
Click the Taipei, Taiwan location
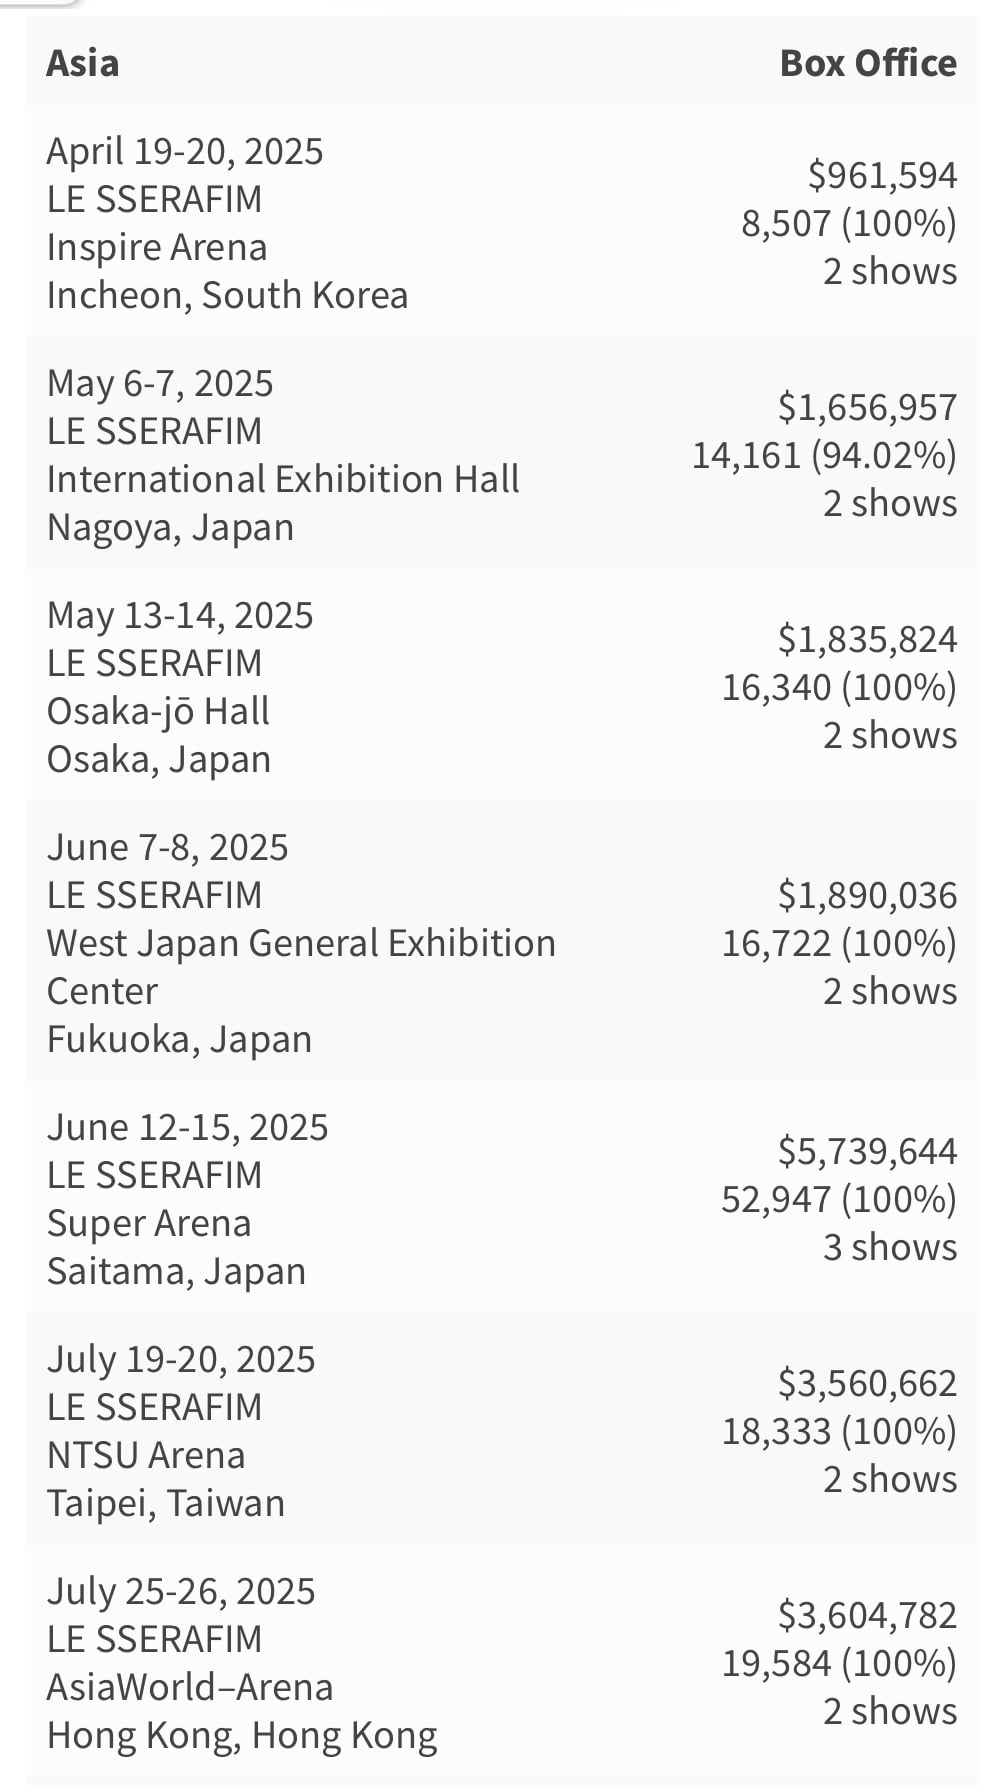[166, 1503]
